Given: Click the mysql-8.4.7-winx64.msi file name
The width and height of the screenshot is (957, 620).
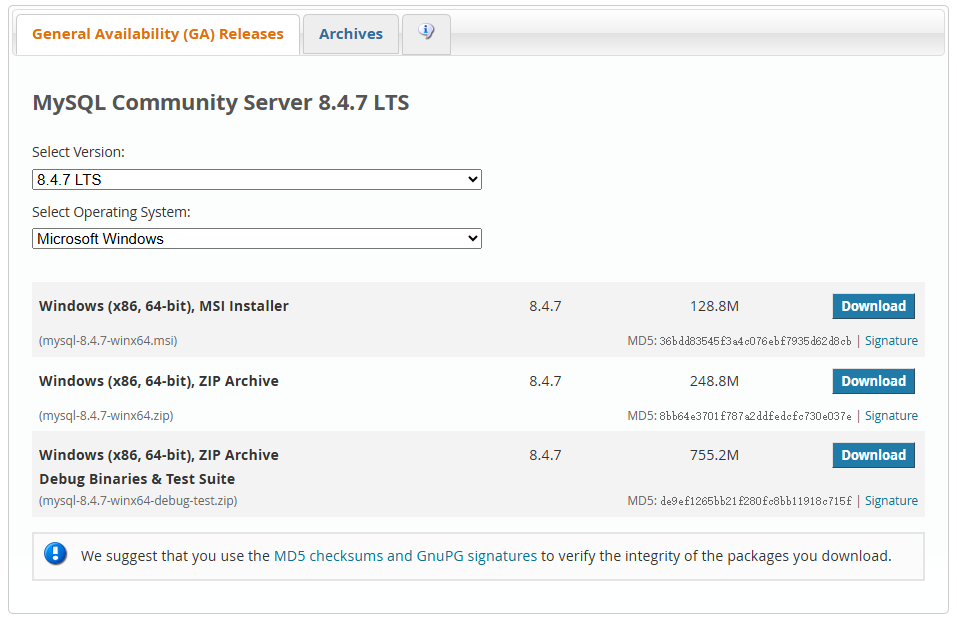Looking at the screenshot, I should click(x=108, y=341).
